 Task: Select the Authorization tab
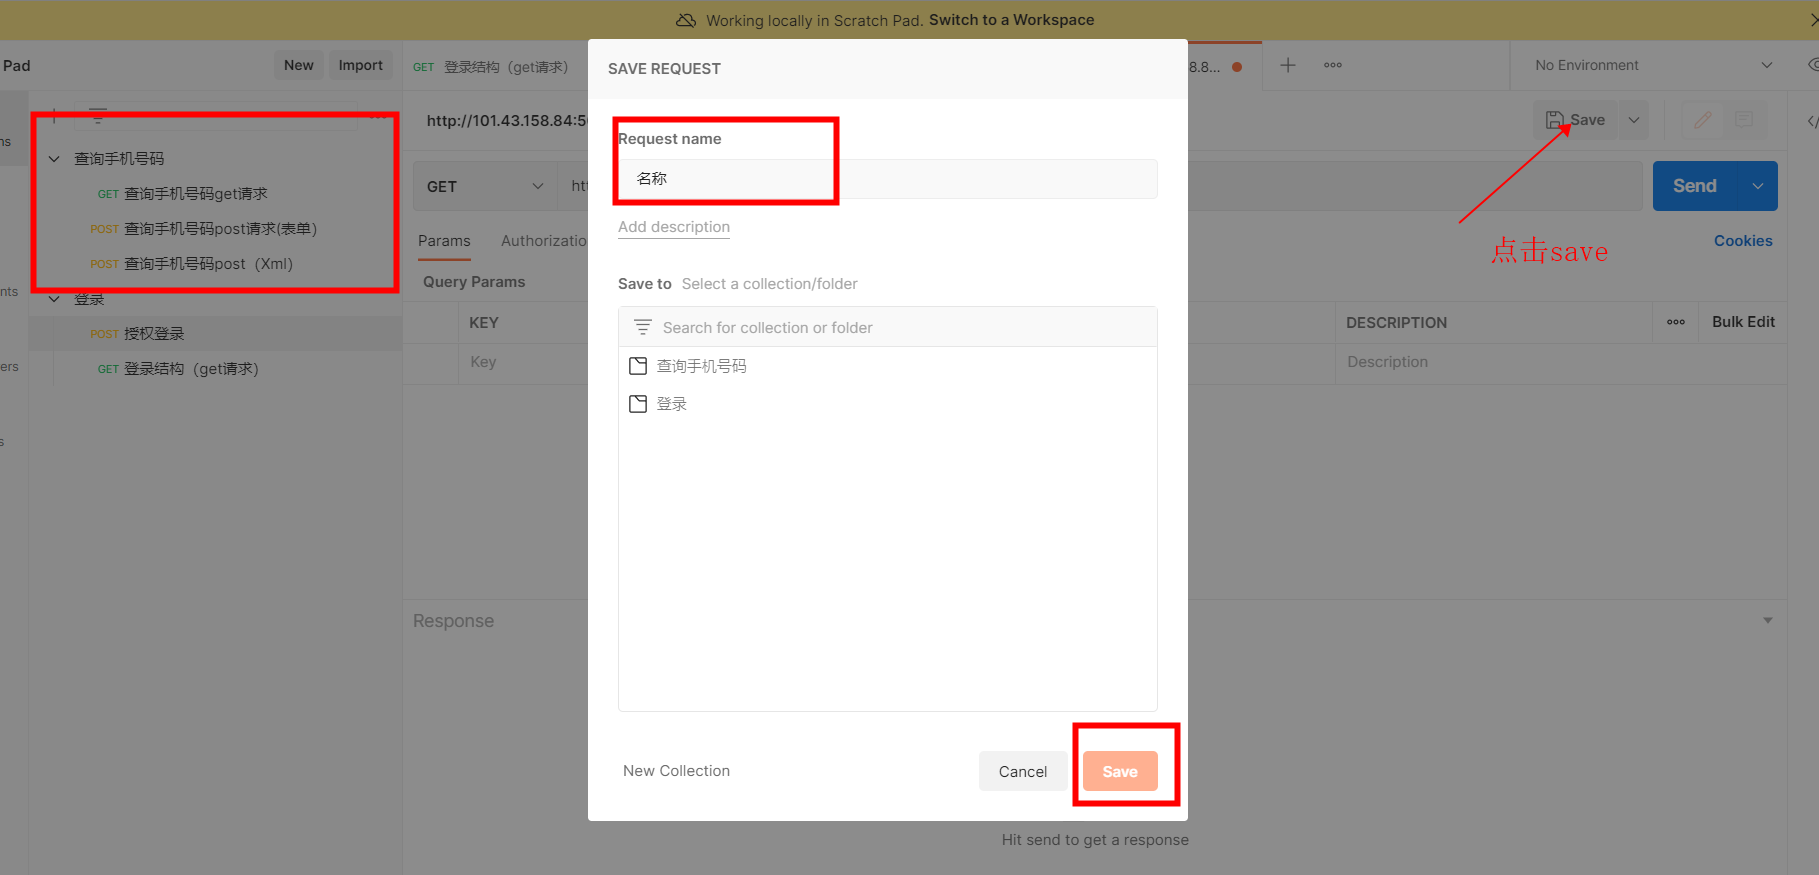pos(544,241)
